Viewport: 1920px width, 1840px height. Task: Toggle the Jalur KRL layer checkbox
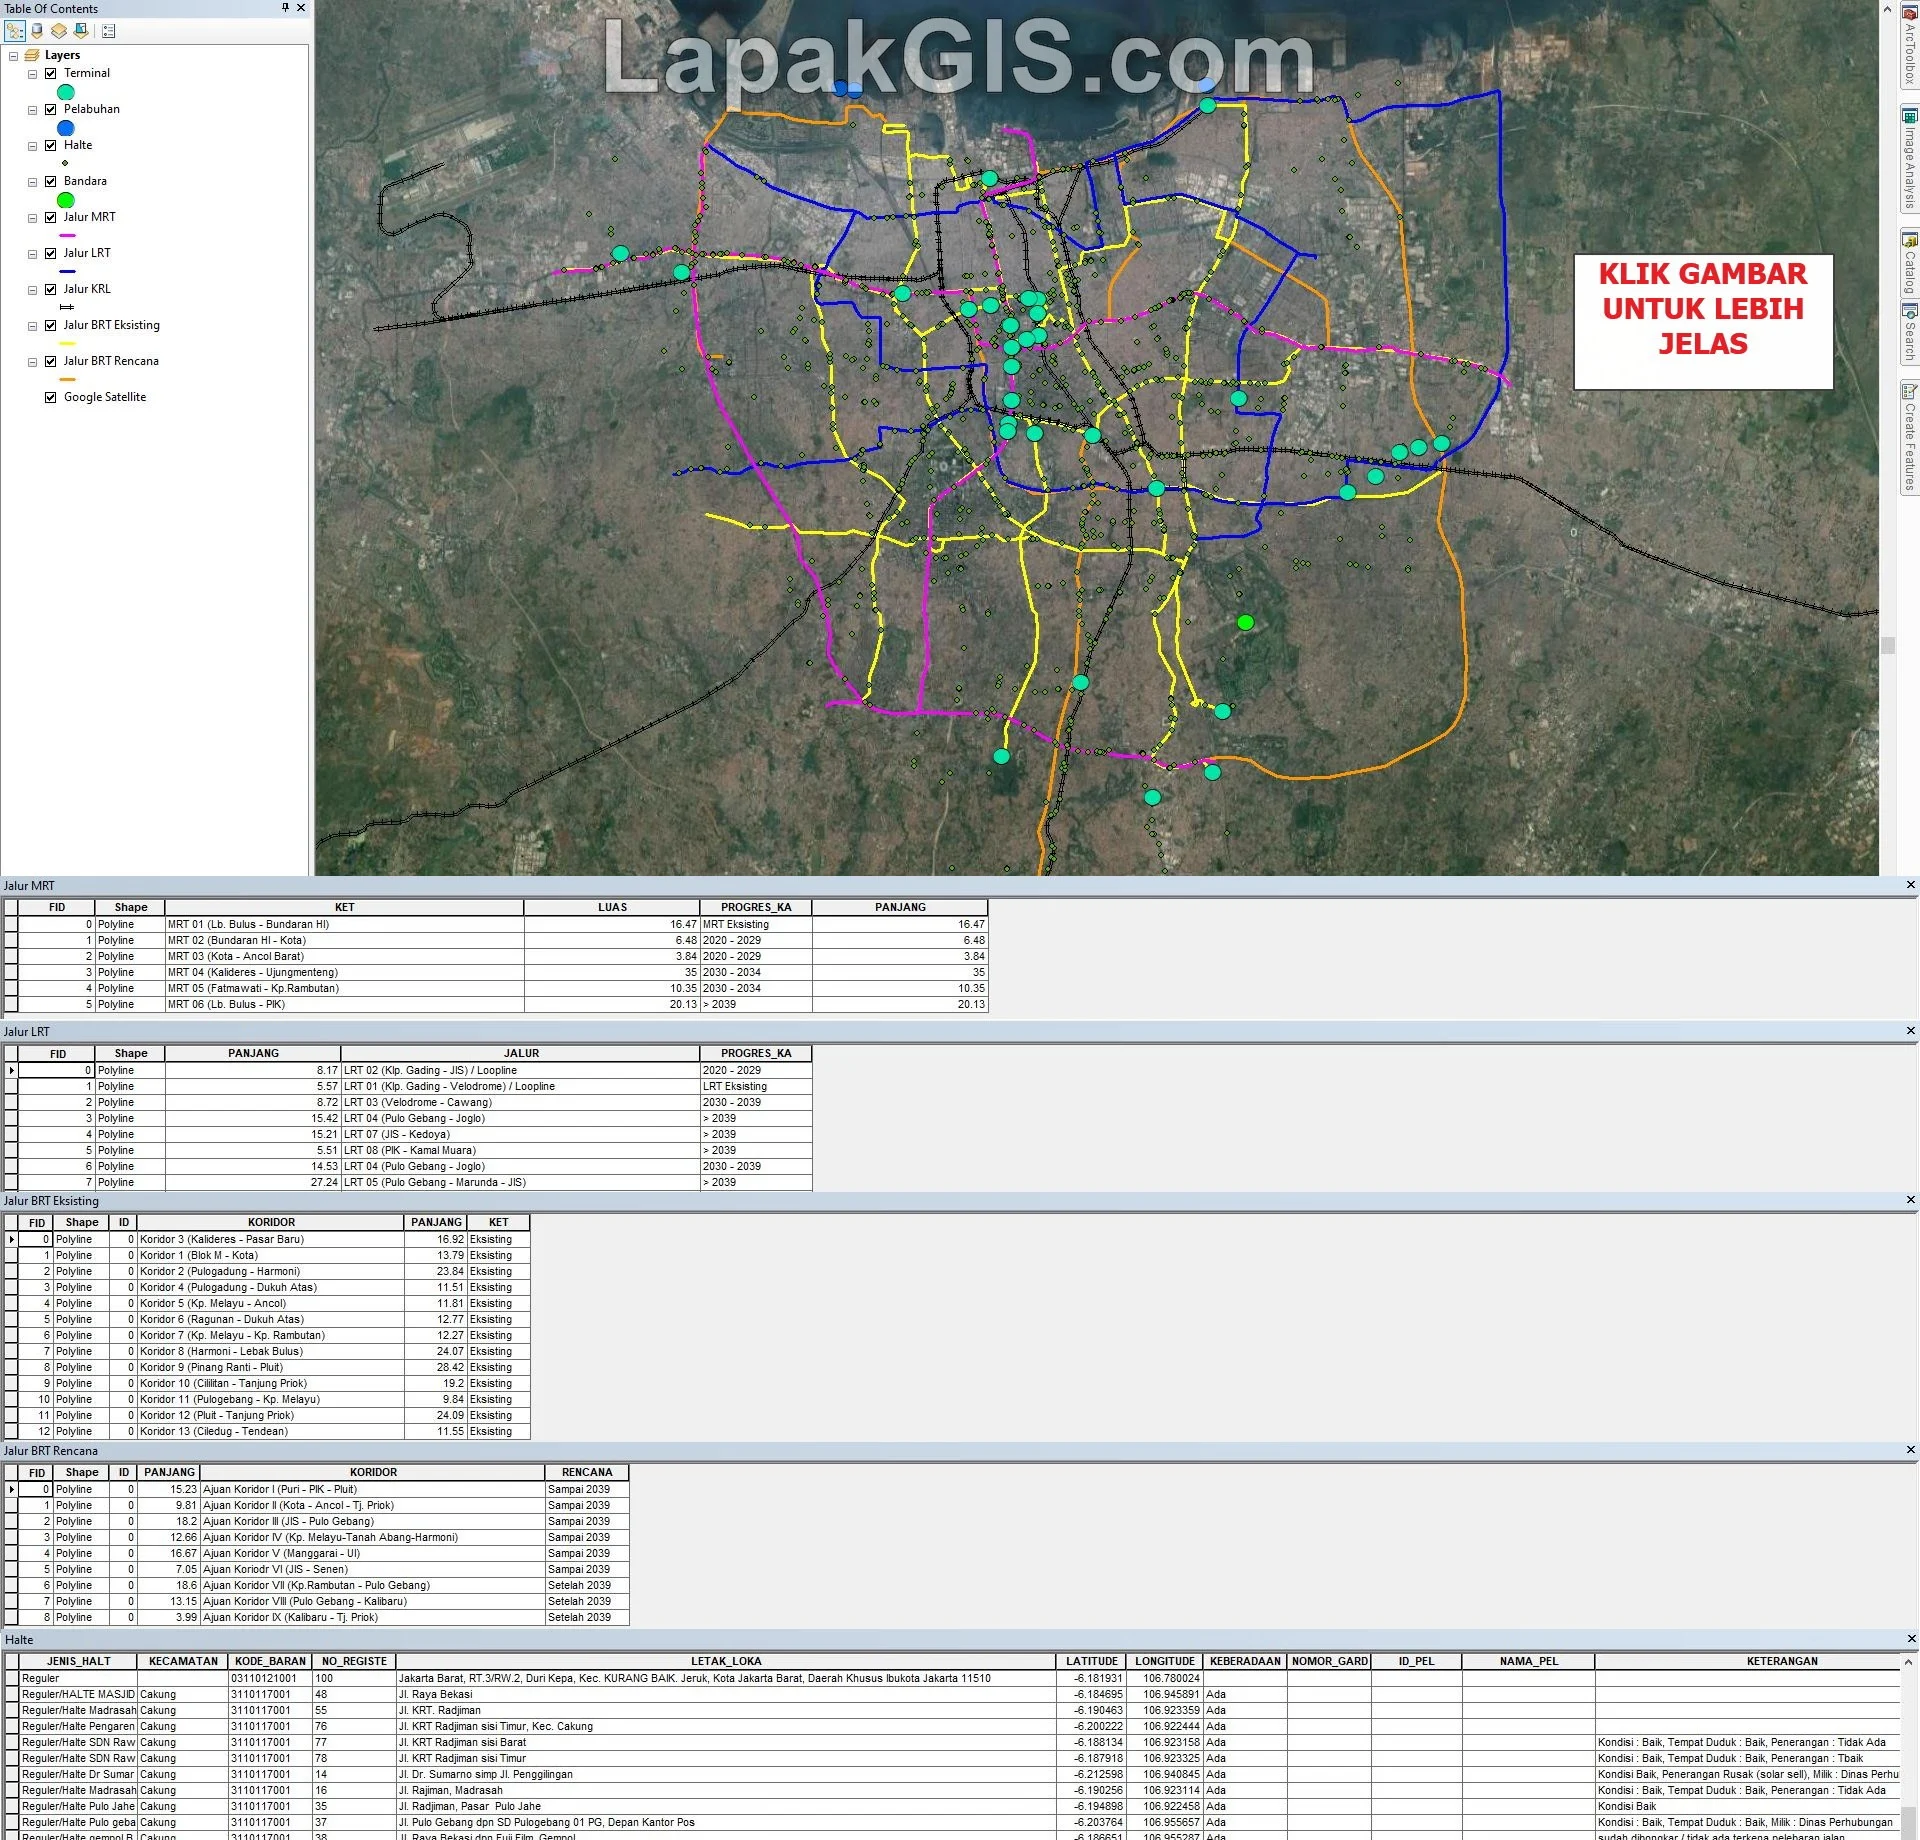point(51,289)
